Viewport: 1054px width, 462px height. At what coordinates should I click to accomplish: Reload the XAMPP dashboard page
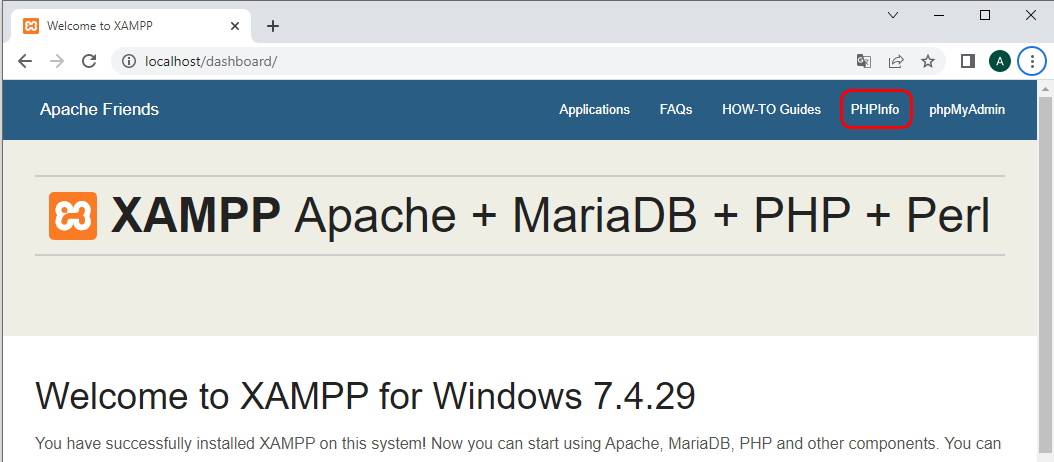point(89,61)
